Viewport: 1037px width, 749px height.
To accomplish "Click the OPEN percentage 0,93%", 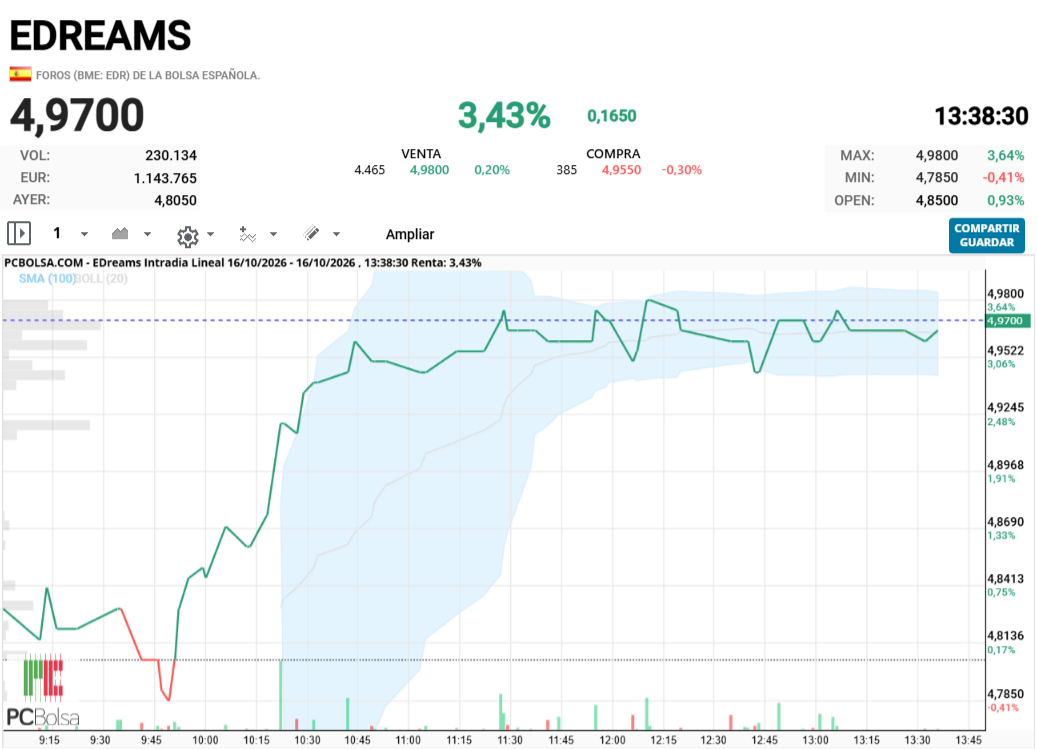I will click(x=1005, y=200).
